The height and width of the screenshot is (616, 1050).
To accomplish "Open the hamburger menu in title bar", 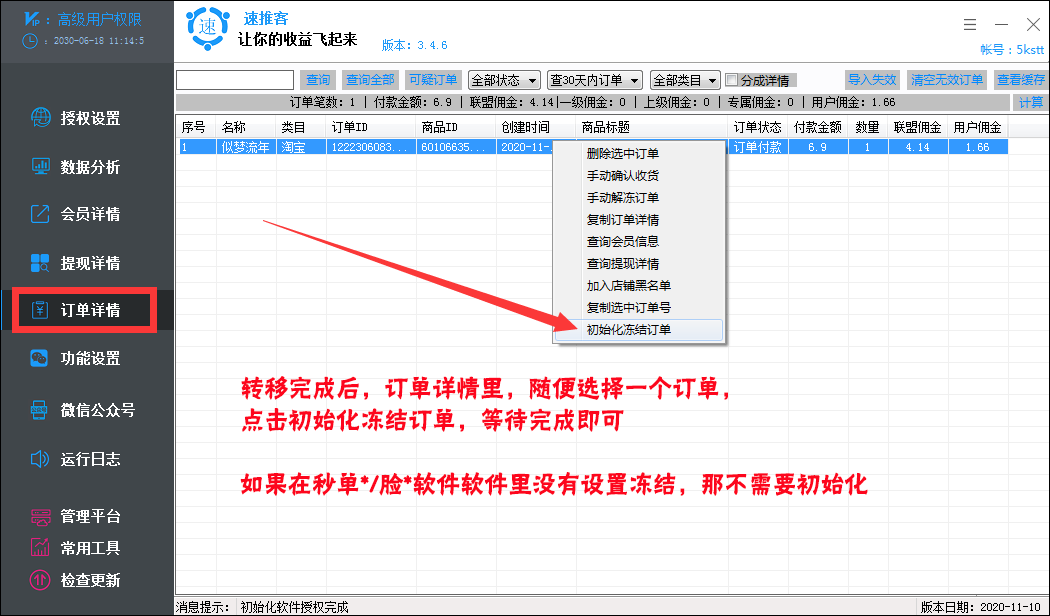I will click(970, 25).
